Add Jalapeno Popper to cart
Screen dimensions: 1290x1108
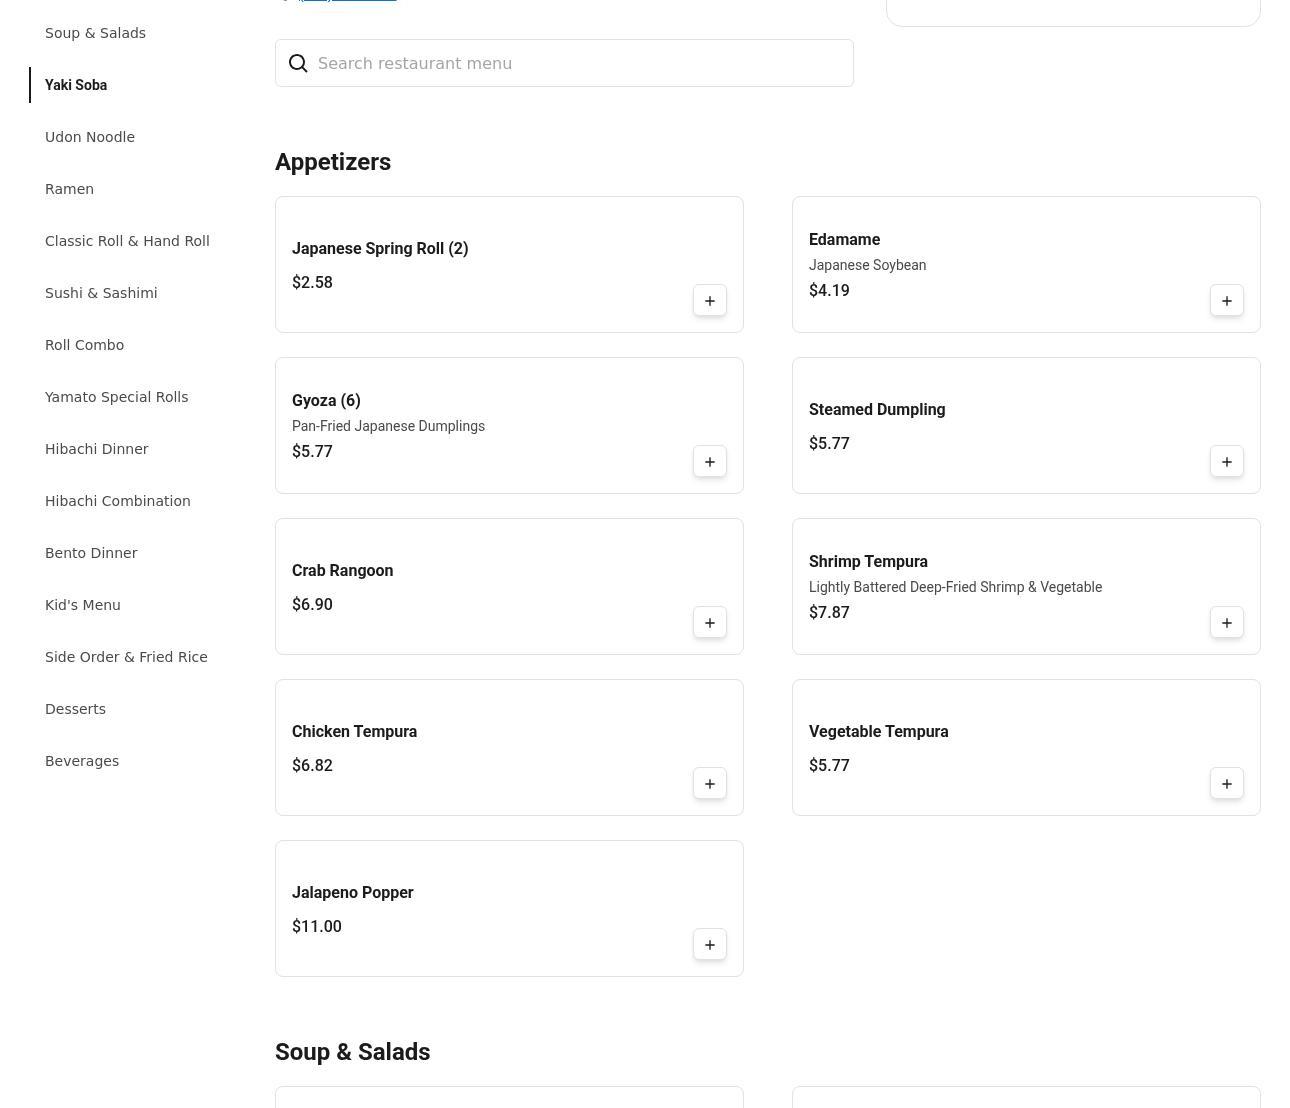[x=709, y=945]
